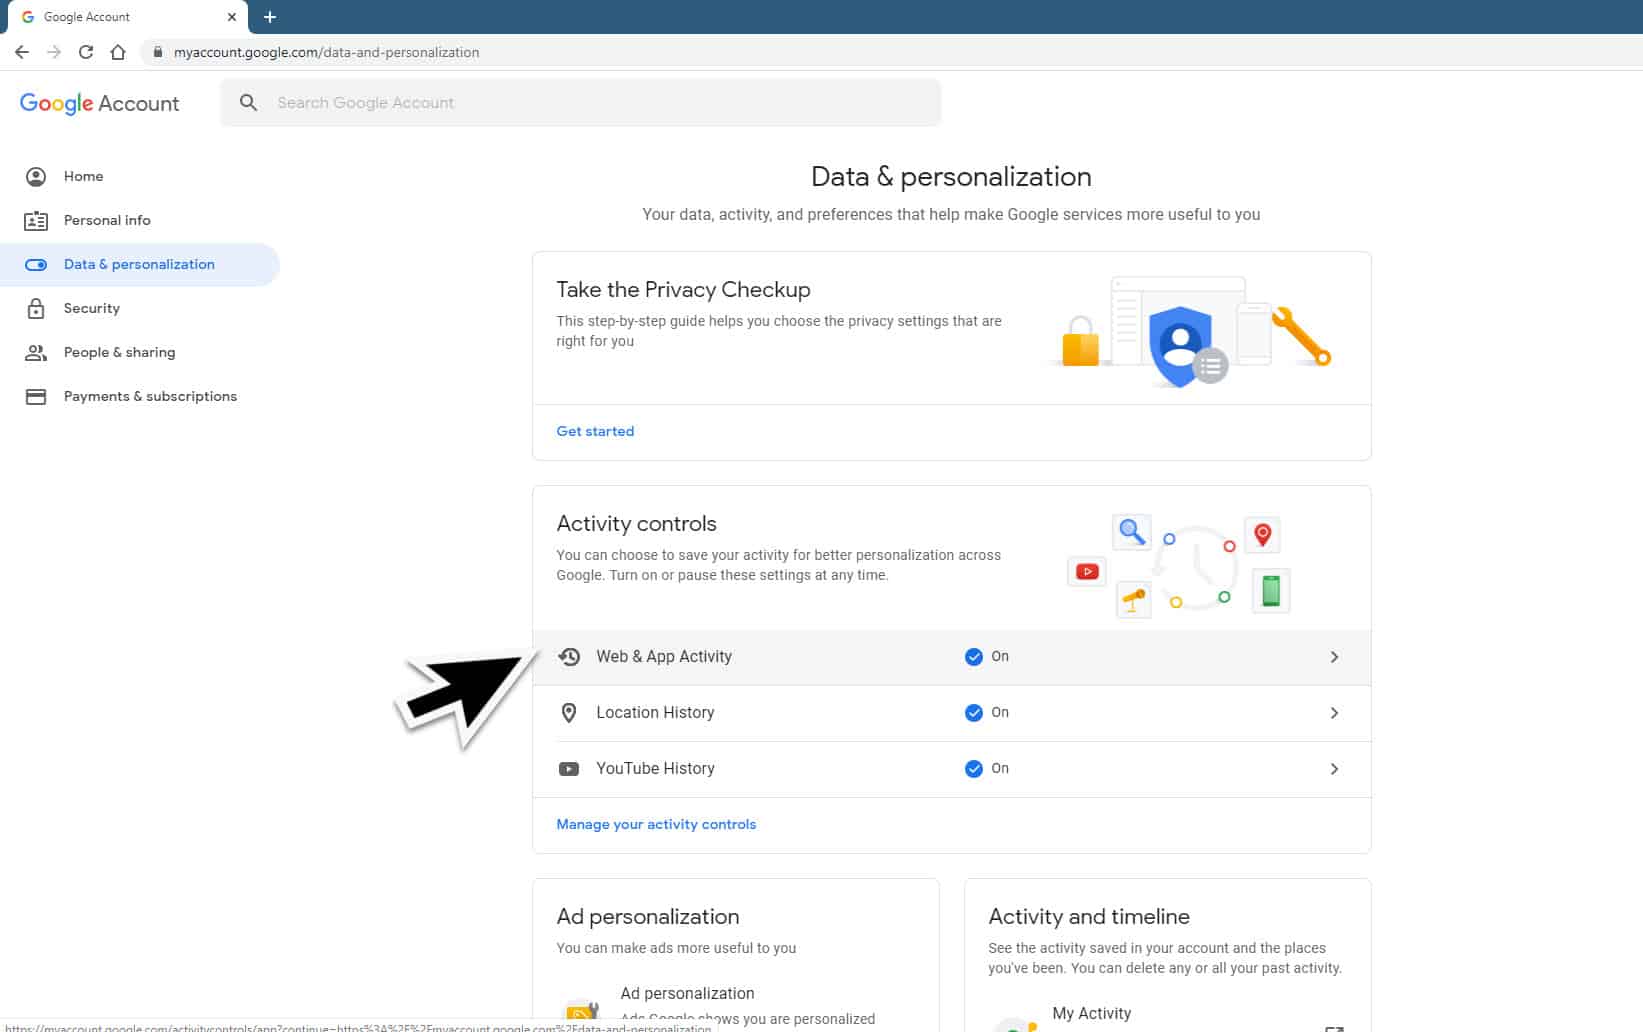This screenshot has height=1032, width=1643.
Task: Open My Activity item
Action: coord(1167,1014)
